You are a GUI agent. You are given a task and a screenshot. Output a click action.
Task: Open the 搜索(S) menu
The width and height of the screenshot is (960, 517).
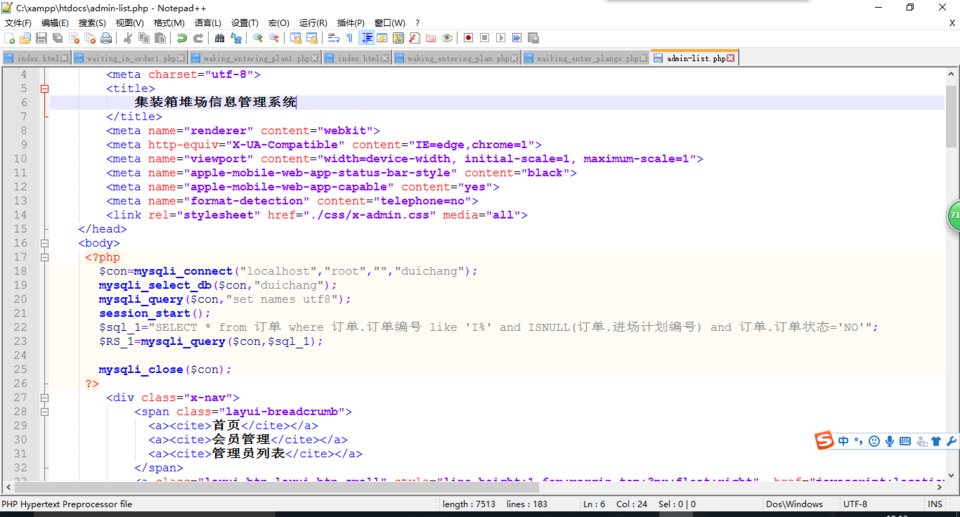92,23
